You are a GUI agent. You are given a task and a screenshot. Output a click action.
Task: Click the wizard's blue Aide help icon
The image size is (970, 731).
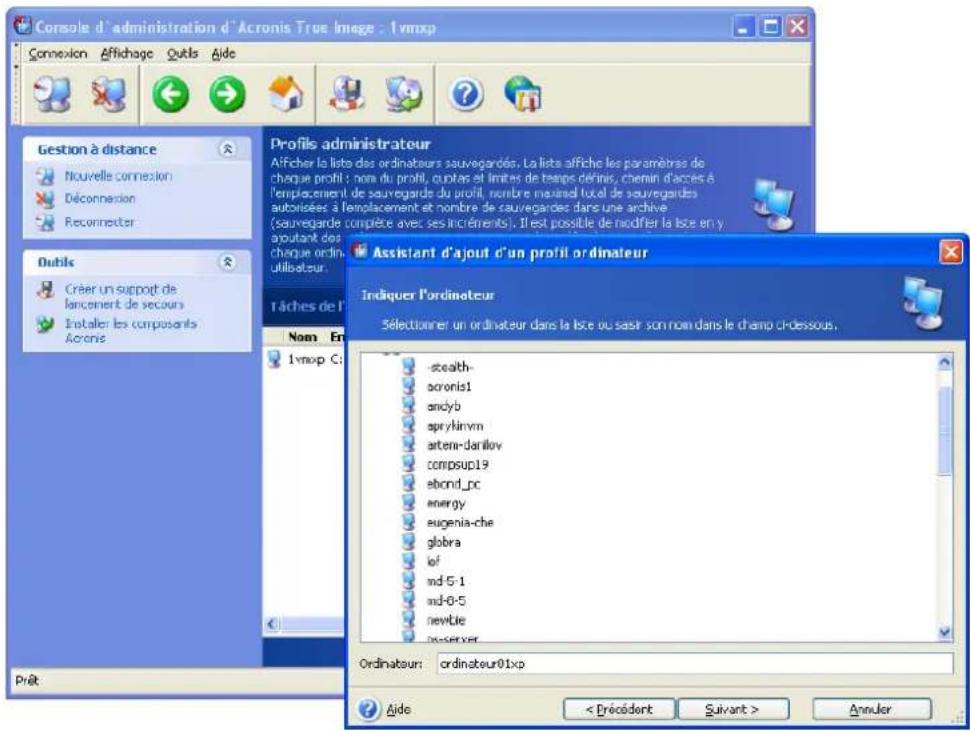tap(368, 709)
